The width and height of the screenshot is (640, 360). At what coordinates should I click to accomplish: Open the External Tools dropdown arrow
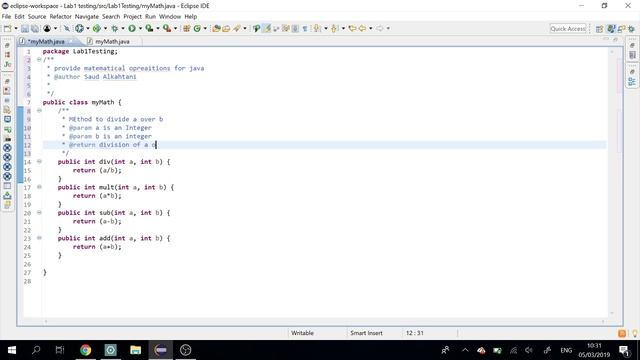point(175,28)
